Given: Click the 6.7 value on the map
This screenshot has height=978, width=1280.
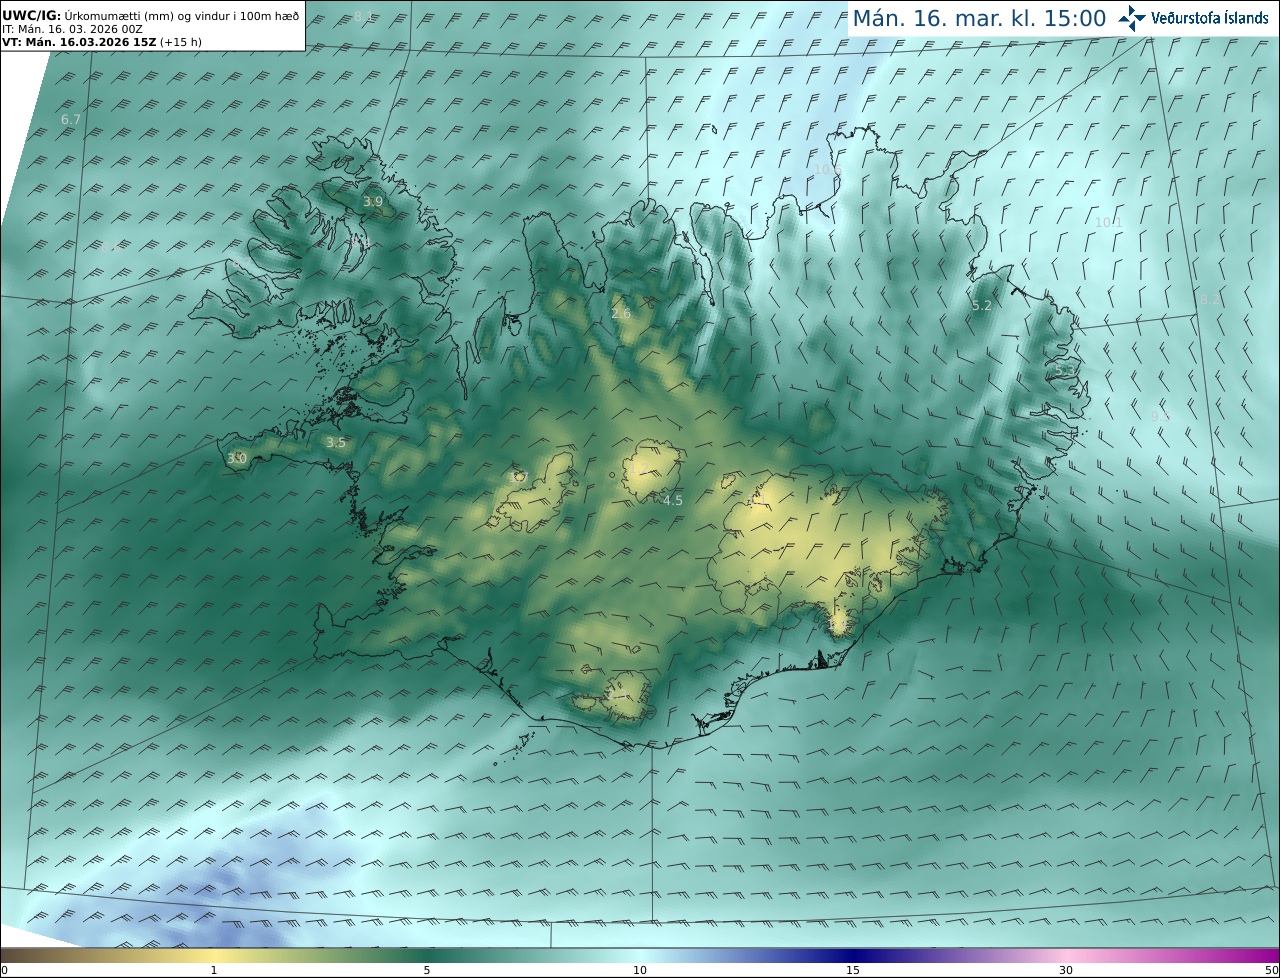Looking at the screenshot, I should point(71,119).
